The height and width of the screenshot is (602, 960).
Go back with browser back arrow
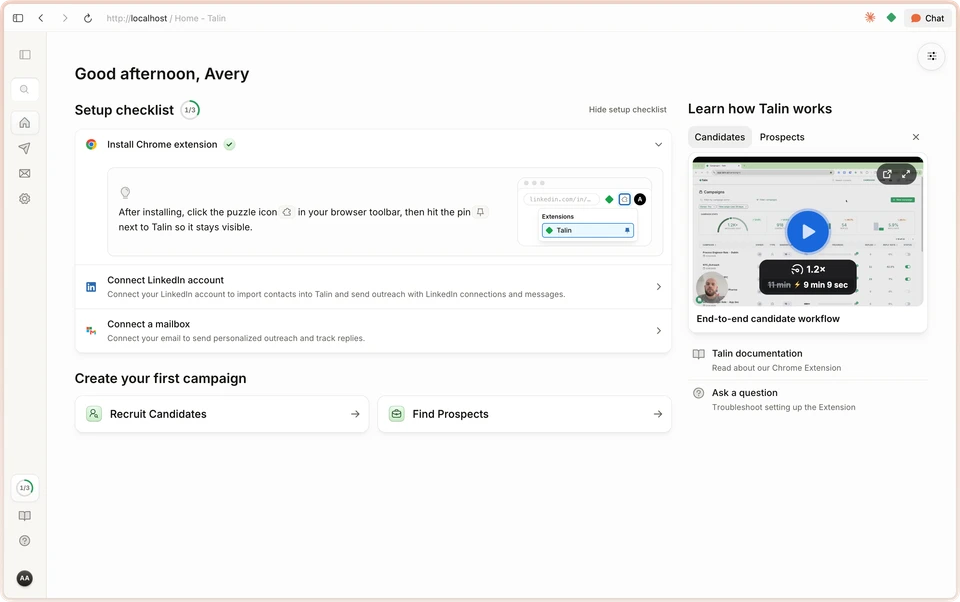(x=41, y=18)
